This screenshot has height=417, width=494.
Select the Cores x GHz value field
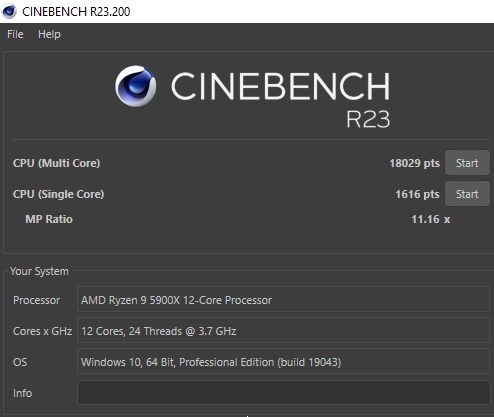click(x=283, y=330)
